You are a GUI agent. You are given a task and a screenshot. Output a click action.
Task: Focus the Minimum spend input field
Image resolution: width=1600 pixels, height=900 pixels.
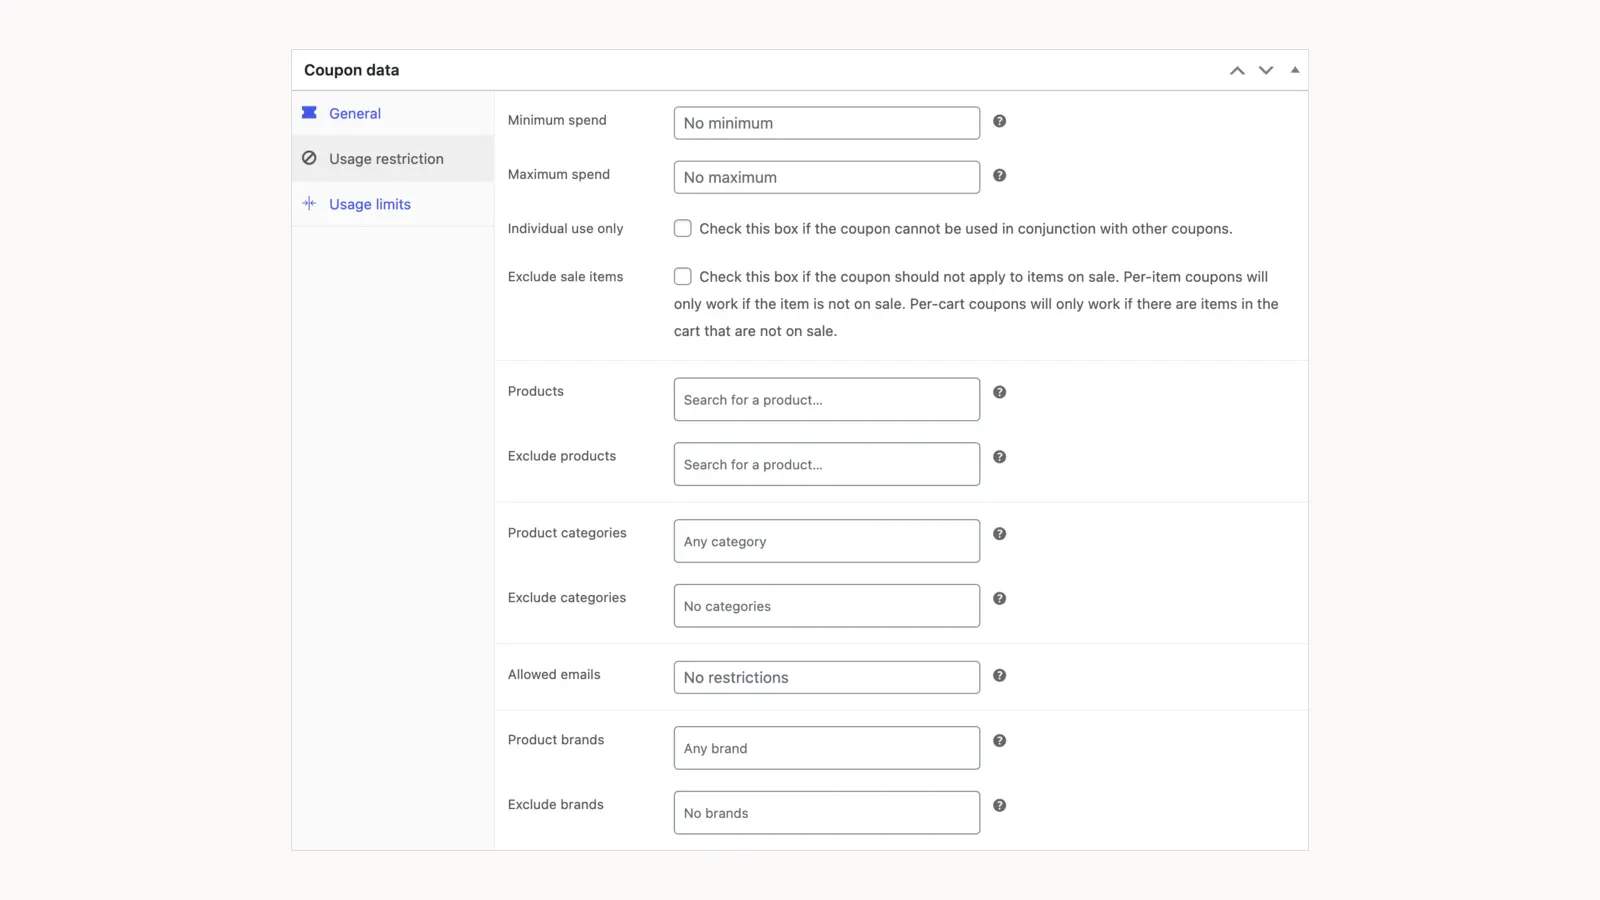tap(827, 123)
